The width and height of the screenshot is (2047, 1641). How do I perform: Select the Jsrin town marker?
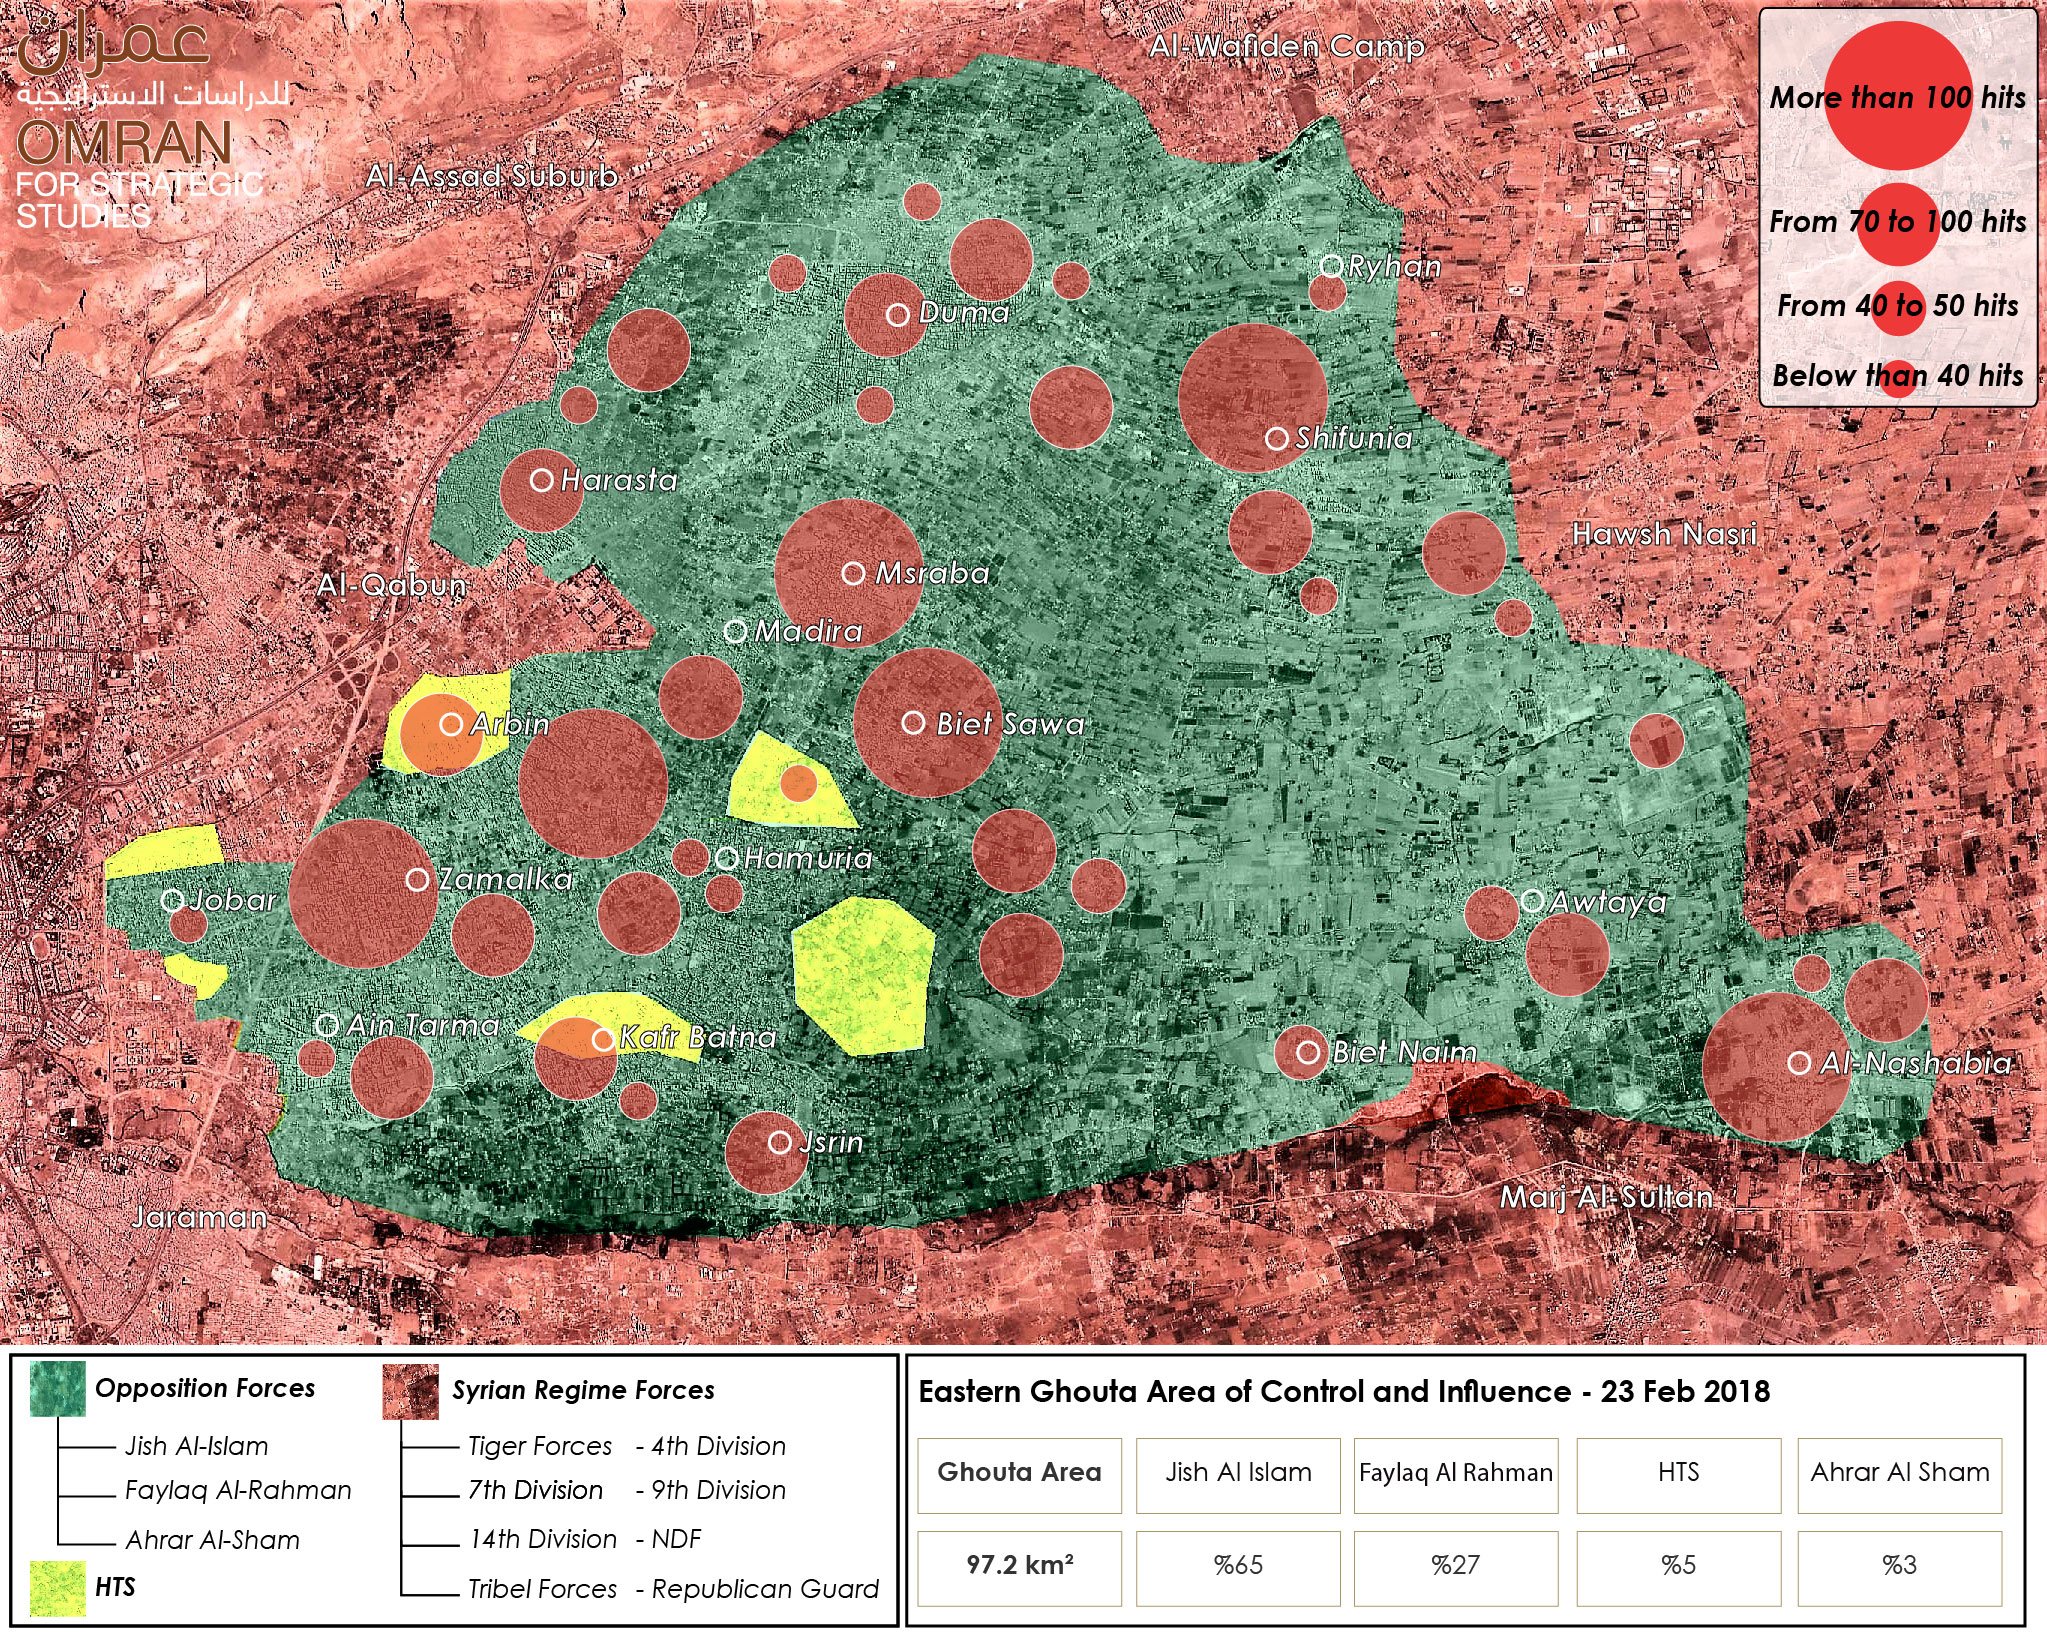tap(779, 1143)
